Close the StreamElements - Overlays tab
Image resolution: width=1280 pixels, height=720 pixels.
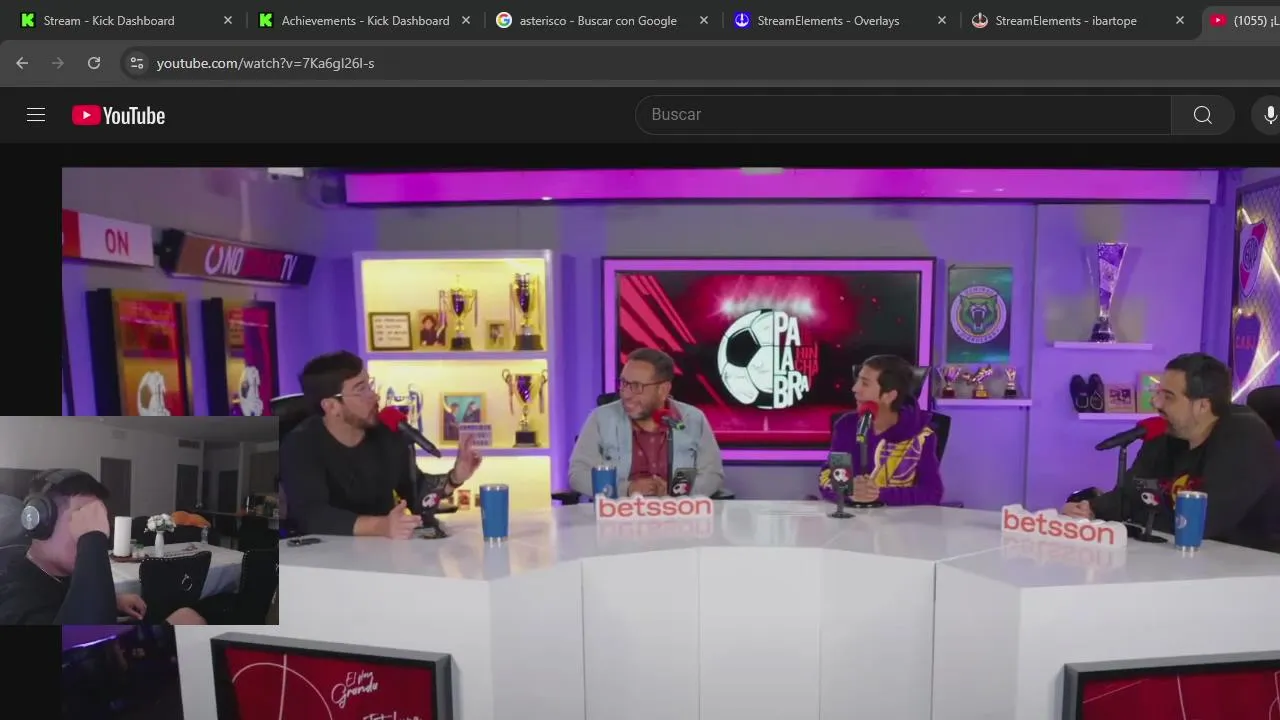[x=942, y=20]
